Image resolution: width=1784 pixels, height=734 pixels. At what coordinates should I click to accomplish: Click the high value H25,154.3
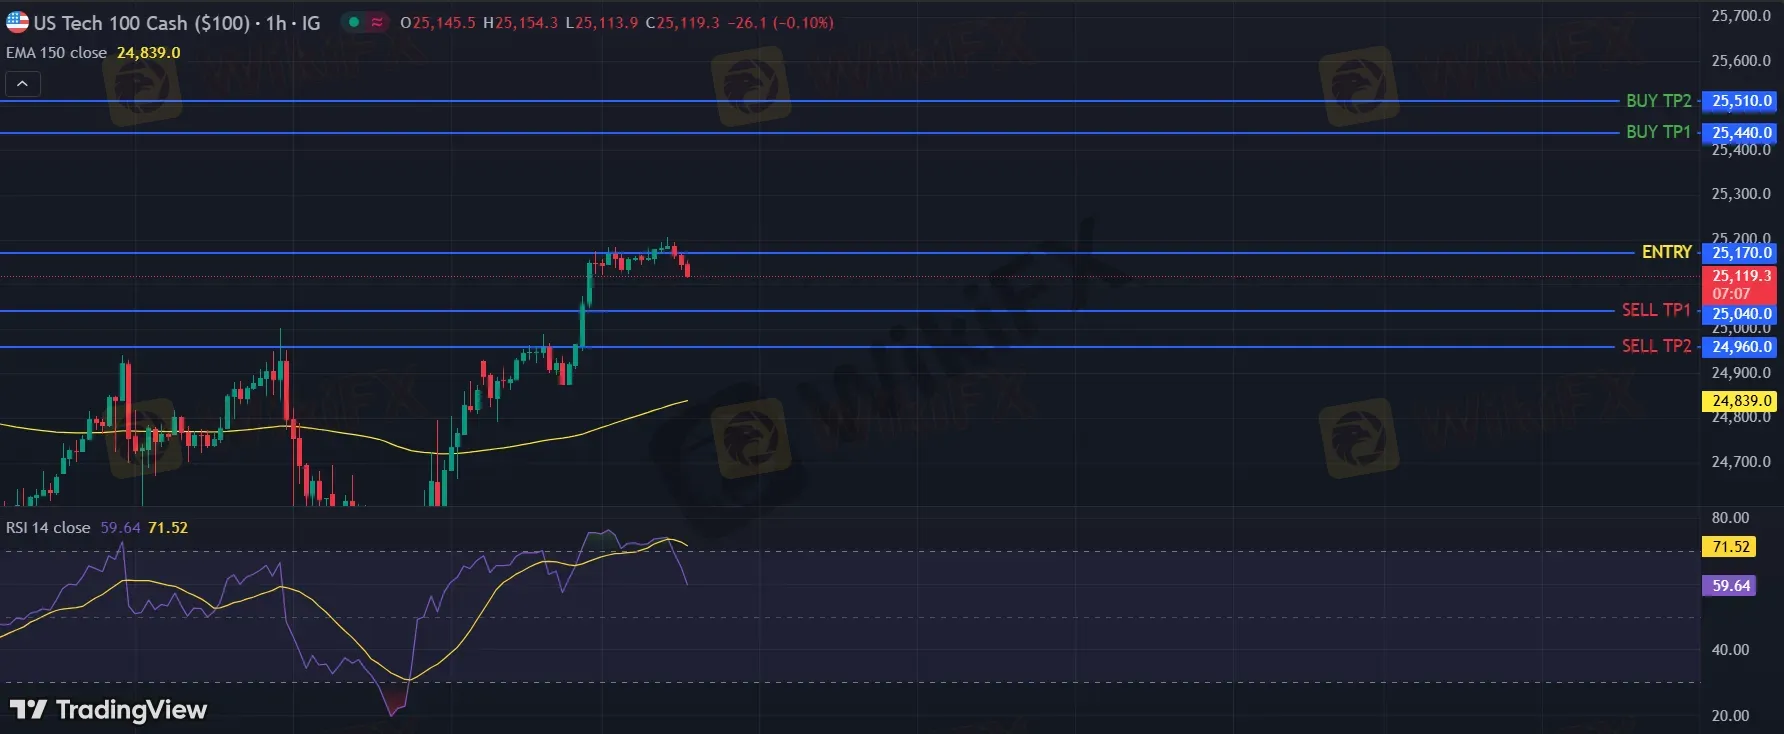(520, 23)
